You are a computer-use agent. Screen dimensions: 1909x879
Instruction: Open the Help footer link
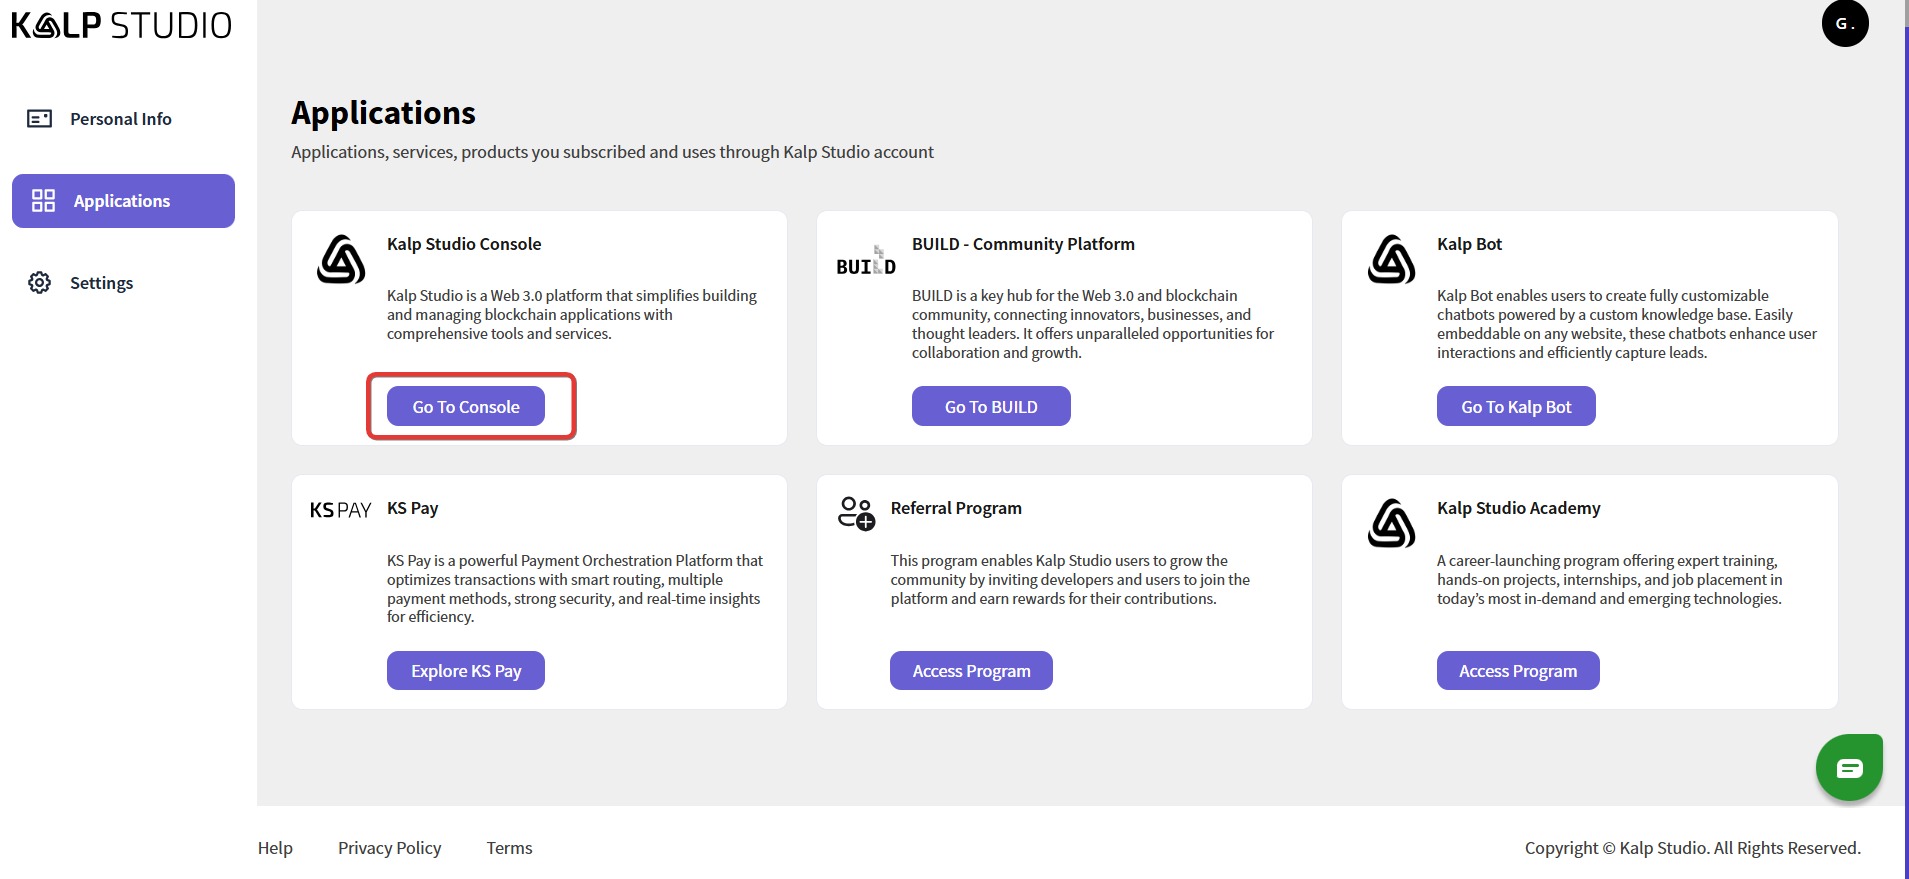275,848
